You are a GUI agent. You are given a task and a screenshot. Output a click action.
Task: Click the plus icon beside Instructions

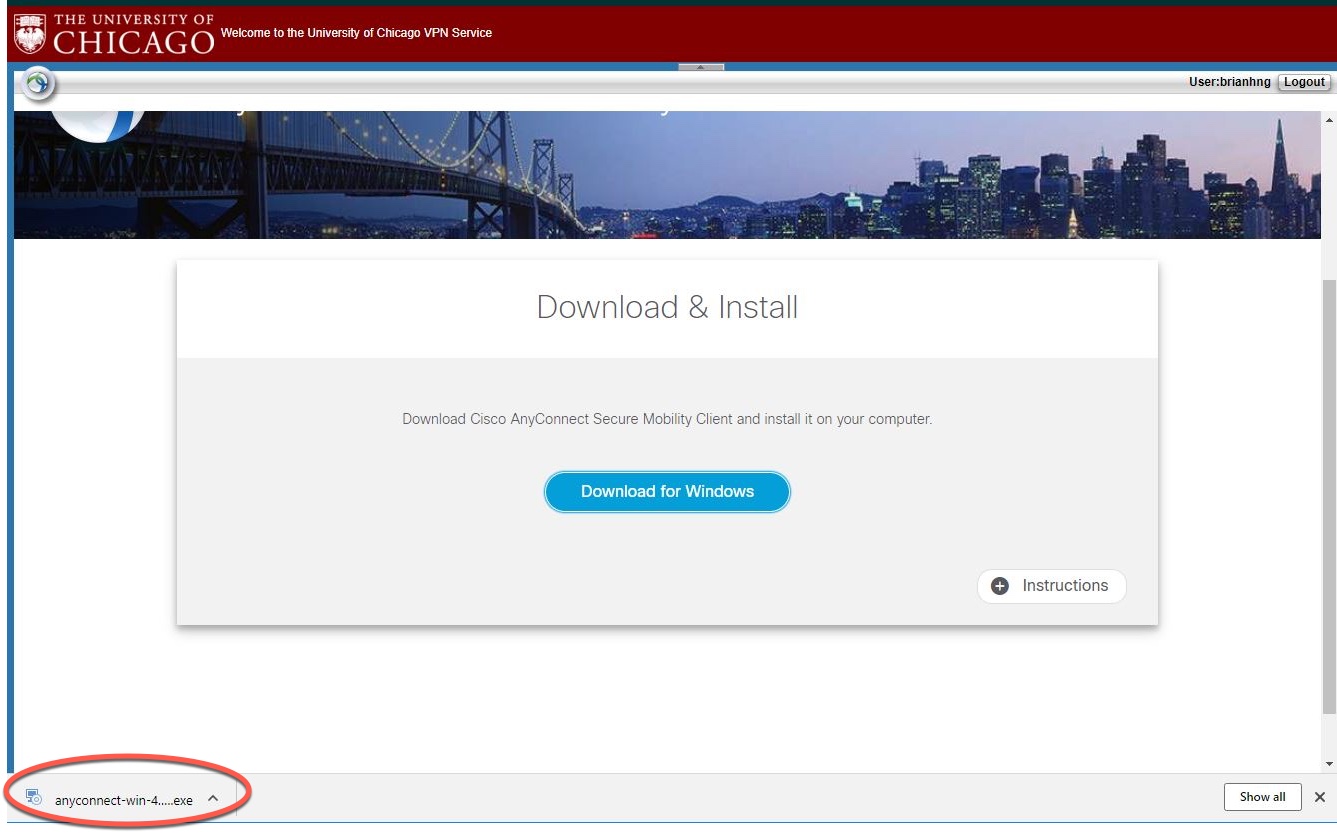tap(998, 586)
